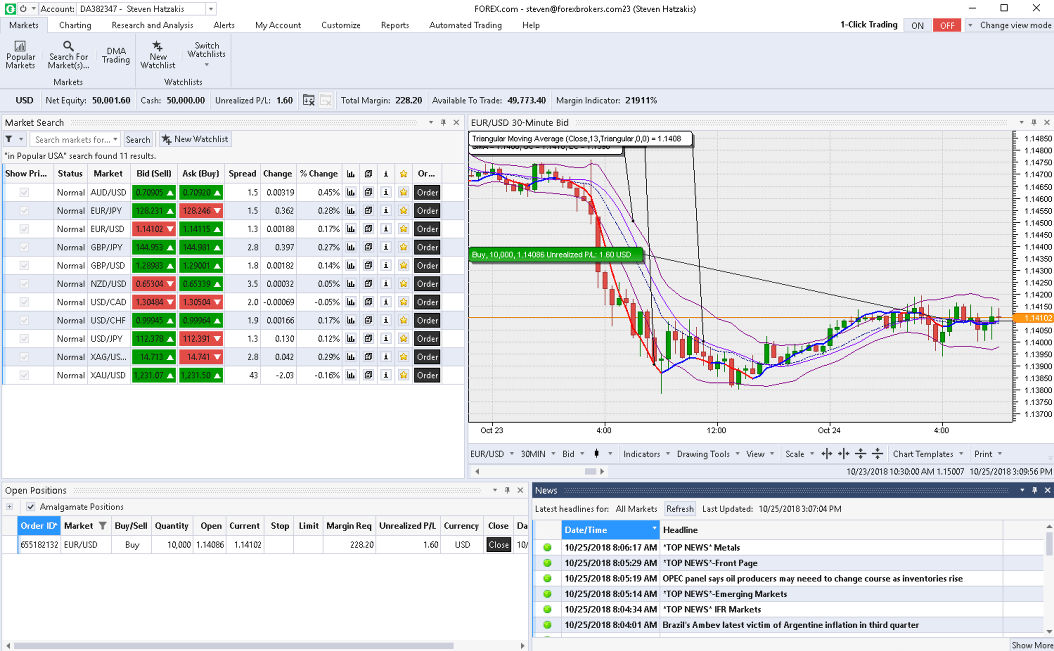The width and height of the screenshot is (1054, 651).
Task: Open Switch Watchlists dropdown
Action: point(206,54)
